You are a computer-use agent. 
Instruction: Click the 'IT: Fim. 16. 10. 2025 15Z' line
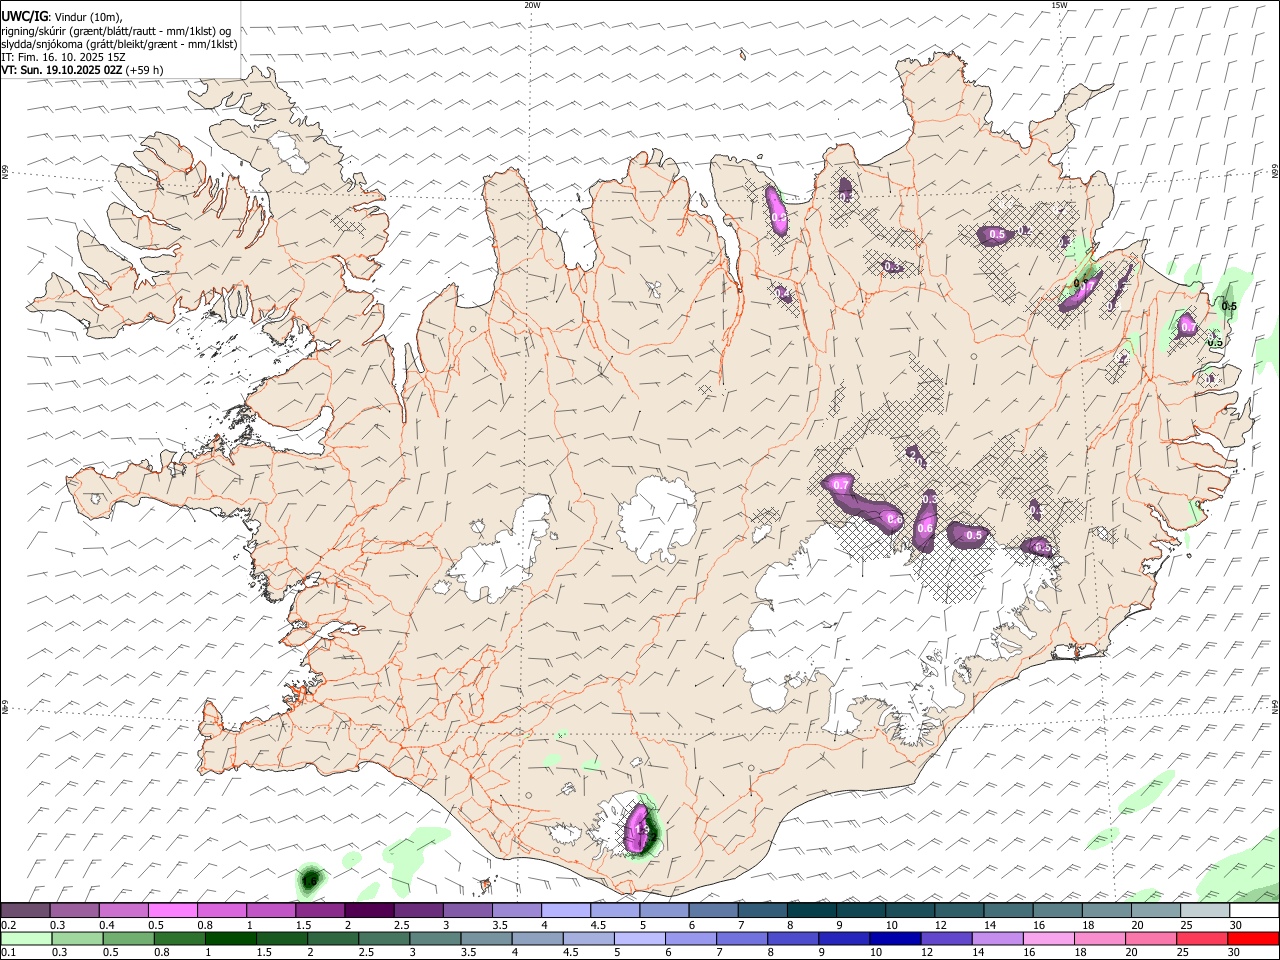(x=63, y=57)
